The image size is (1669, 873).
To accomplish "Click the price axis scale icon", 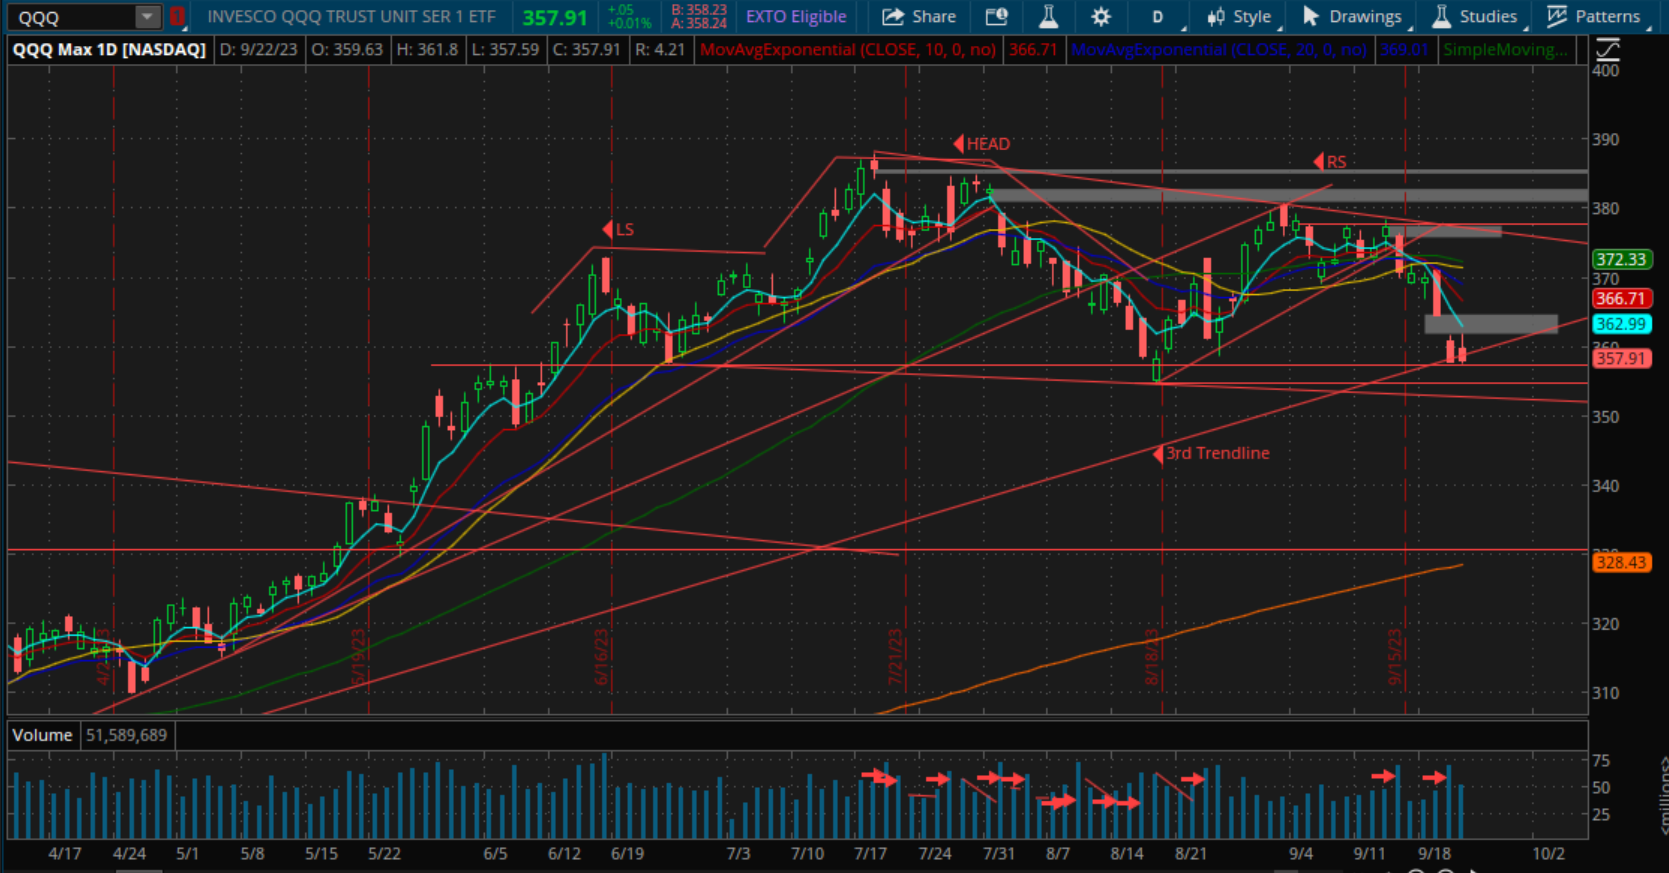I will click(1608, 49).
